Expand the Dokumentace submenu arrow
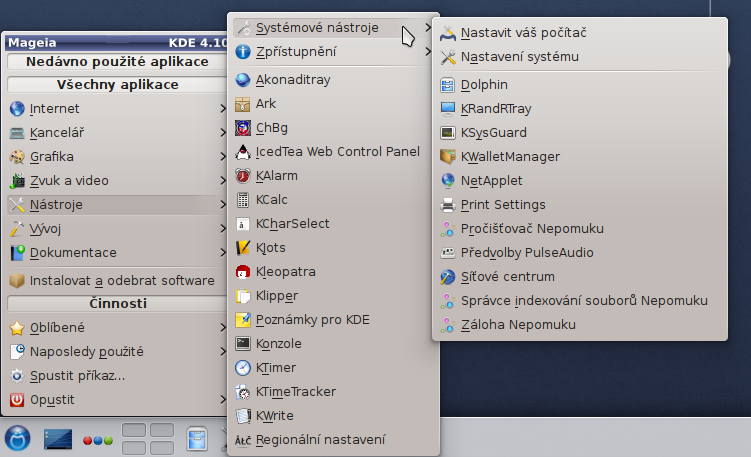751x457 pixels. click(223, 252)
